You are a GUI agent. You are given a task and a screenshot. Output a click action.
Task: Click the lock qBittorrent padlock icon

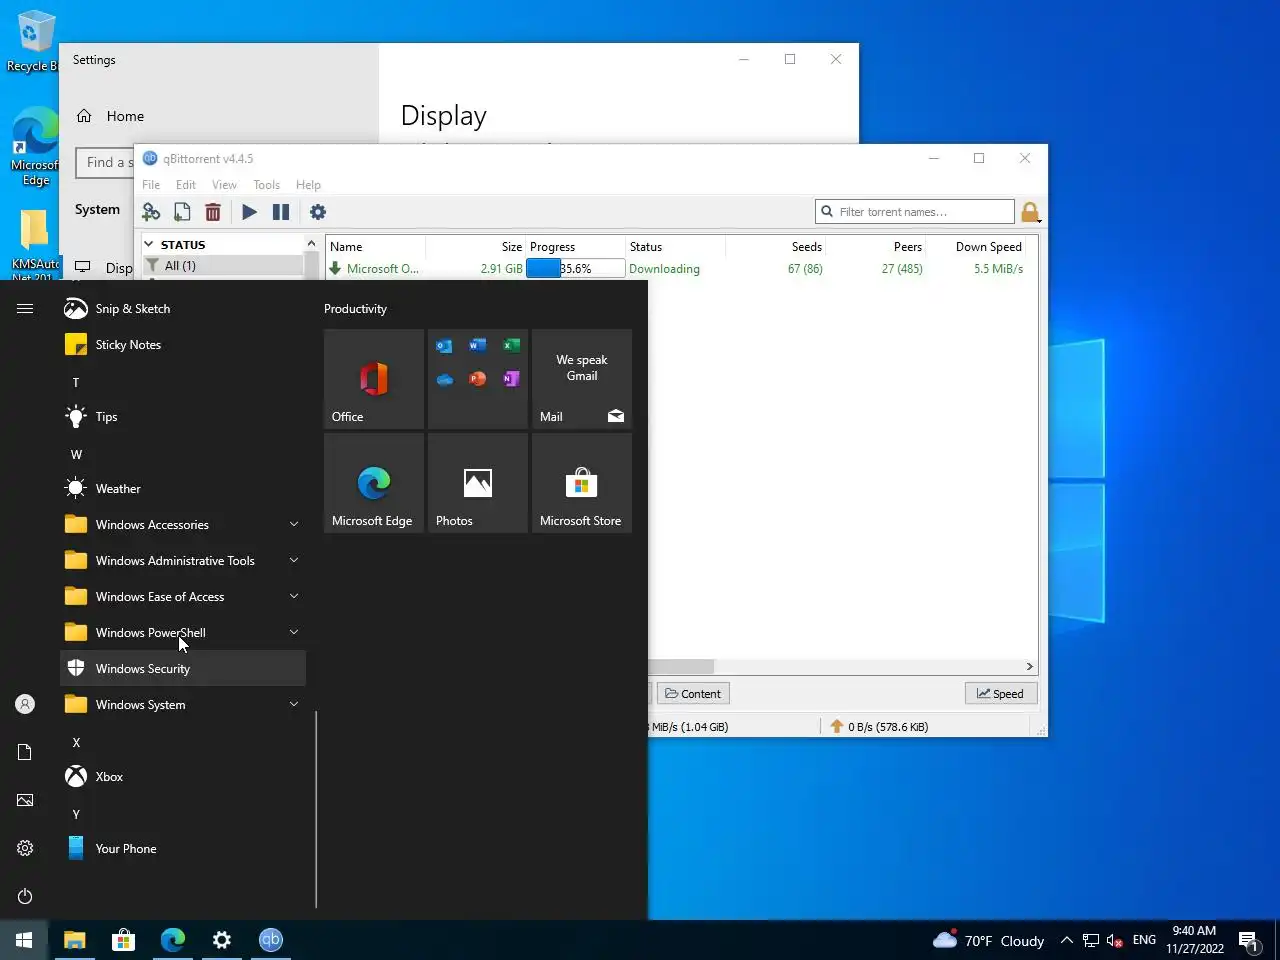click(x=1030, y=212)
